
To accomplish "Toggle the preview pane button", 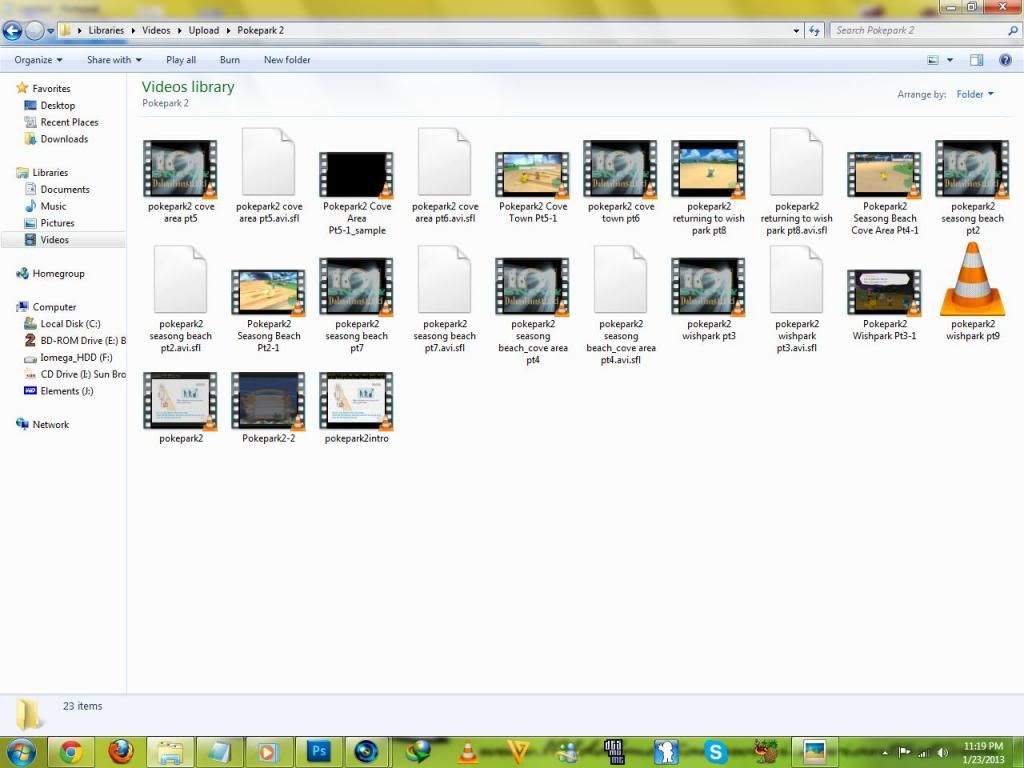I will point(976,60).
